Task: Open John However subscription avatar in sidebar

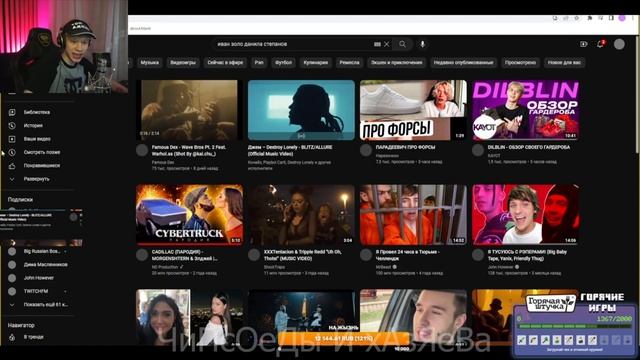Action: [x=12, y=278]
